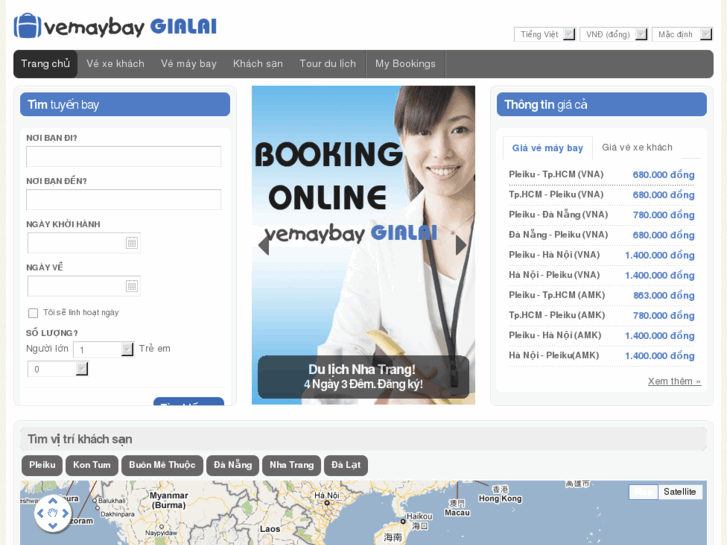This screenshot has height=545, width=727.
Task: Click the Pleiku - Hà Nội (VNA) row
Action: click(x=601, y=255)
